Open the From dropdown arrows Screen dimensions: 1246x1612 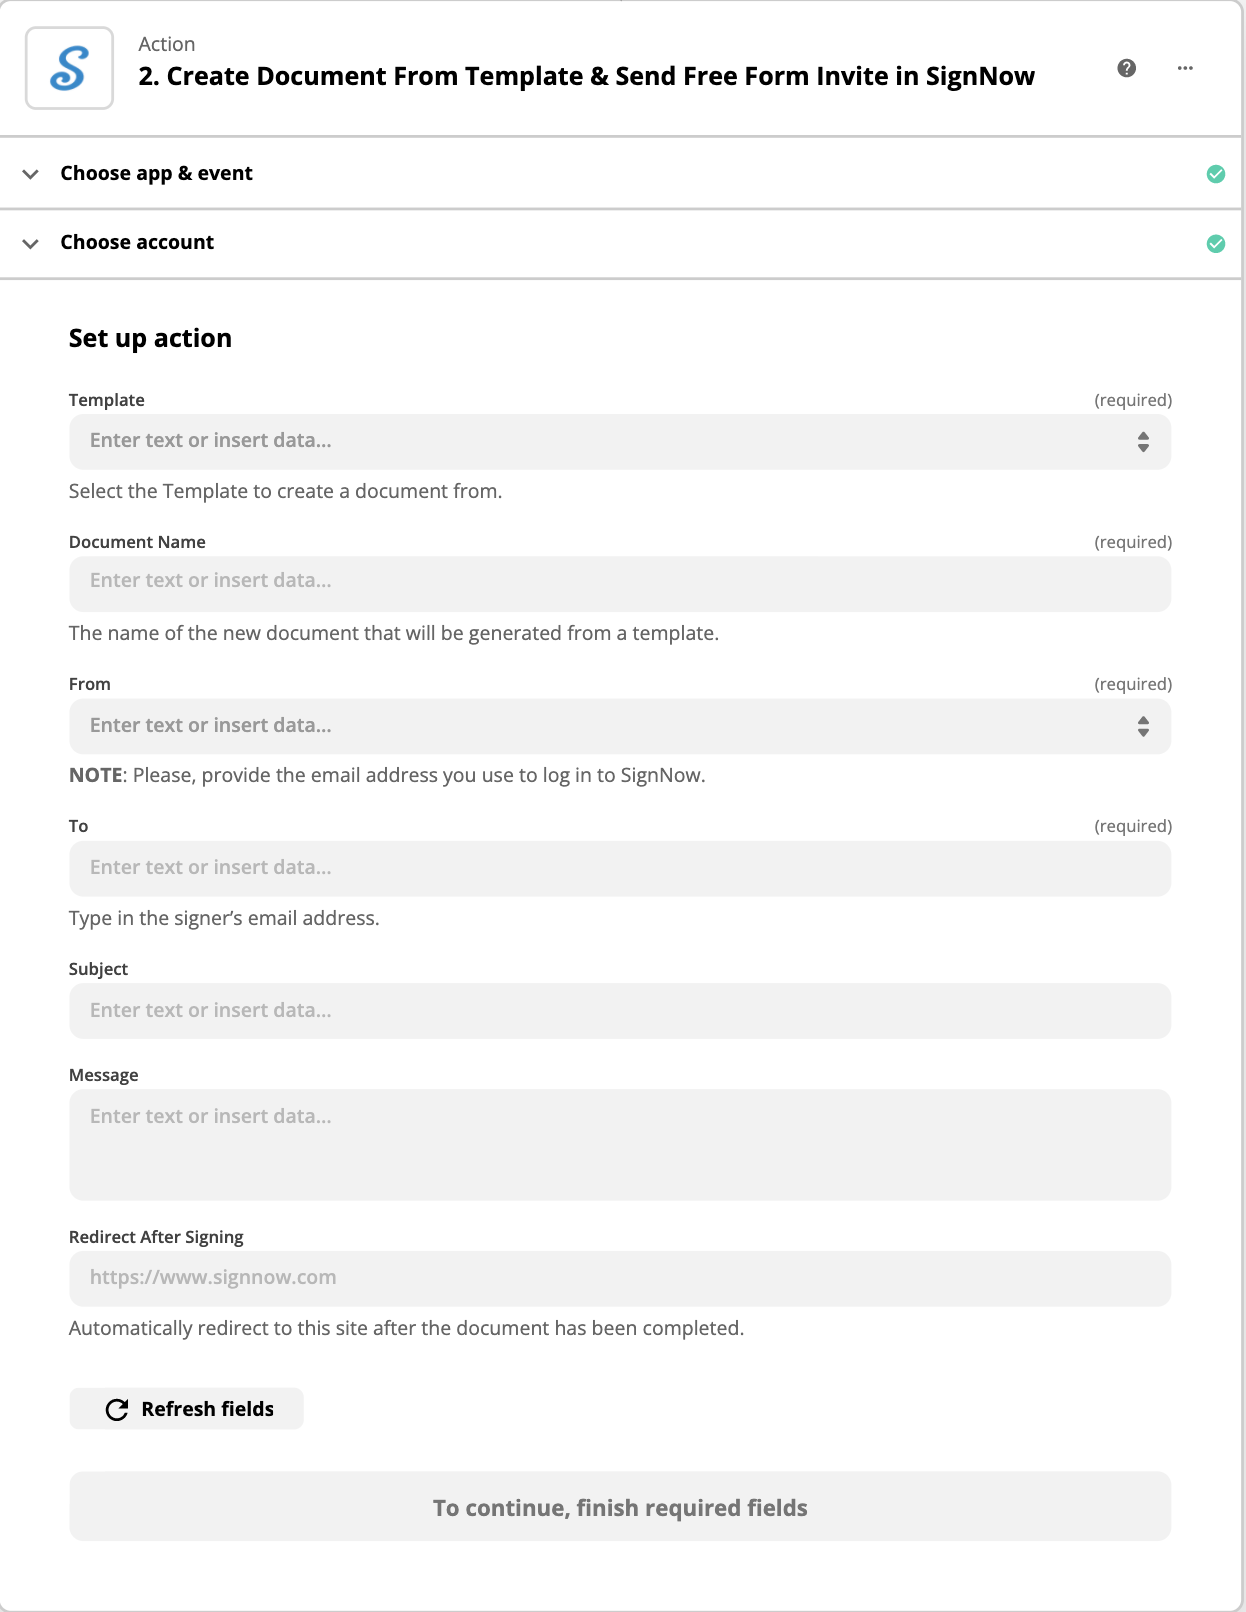(x=1142, y=726)
